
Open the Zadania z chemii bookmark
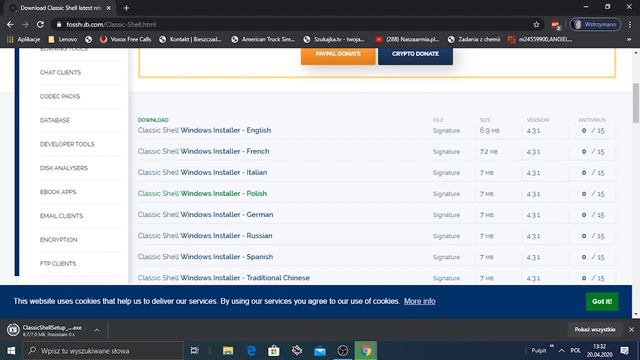point(474,39)
